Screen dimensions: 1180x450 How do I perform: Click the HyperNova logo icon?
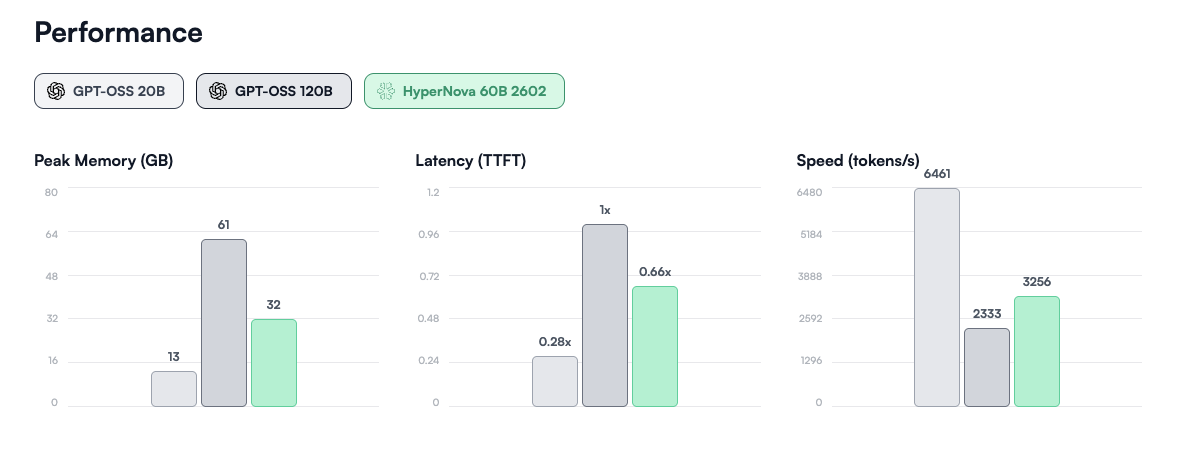(386, 91)
